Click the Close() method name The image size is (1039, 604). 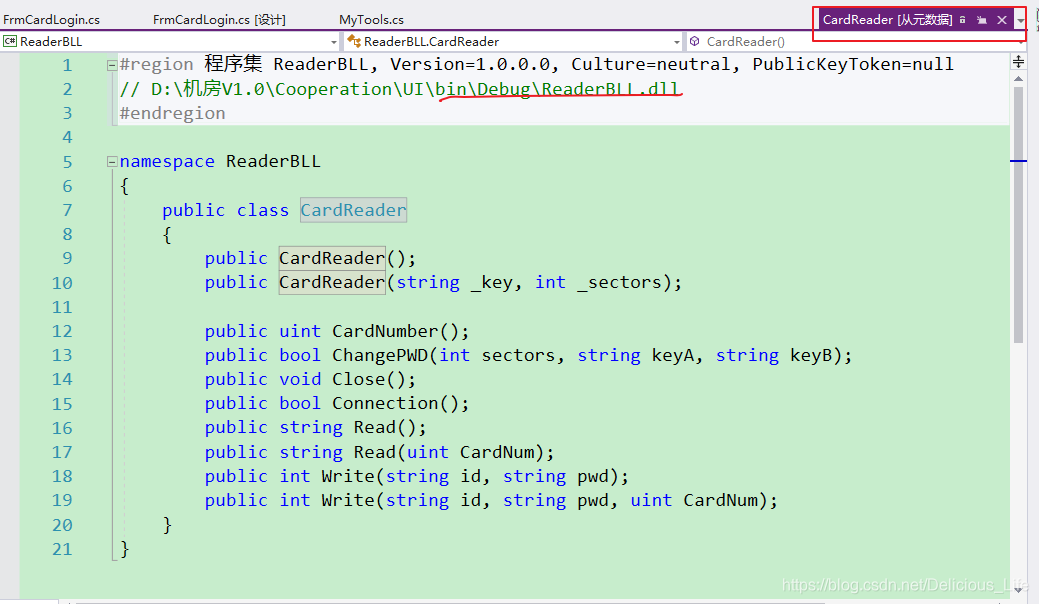[x=358, y=379]
